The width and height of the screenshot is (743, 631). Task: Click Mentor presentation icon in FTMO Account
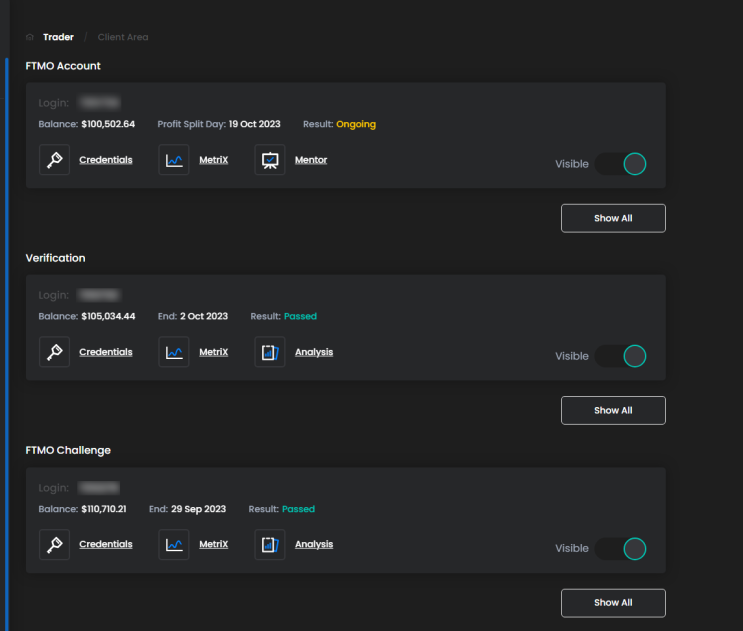point(270,160)
